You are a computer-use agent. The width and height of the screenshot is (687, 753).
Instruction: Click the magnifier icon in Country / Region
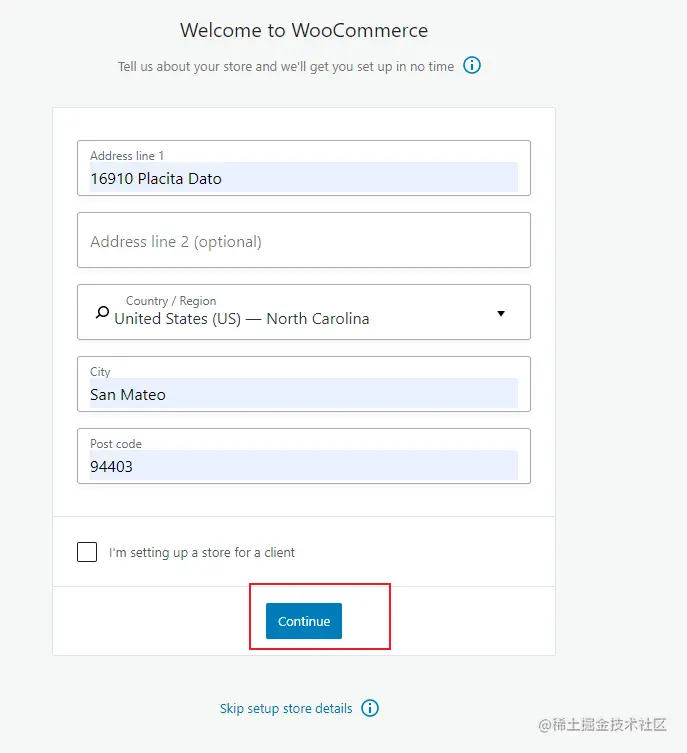(x=102, y=313)
